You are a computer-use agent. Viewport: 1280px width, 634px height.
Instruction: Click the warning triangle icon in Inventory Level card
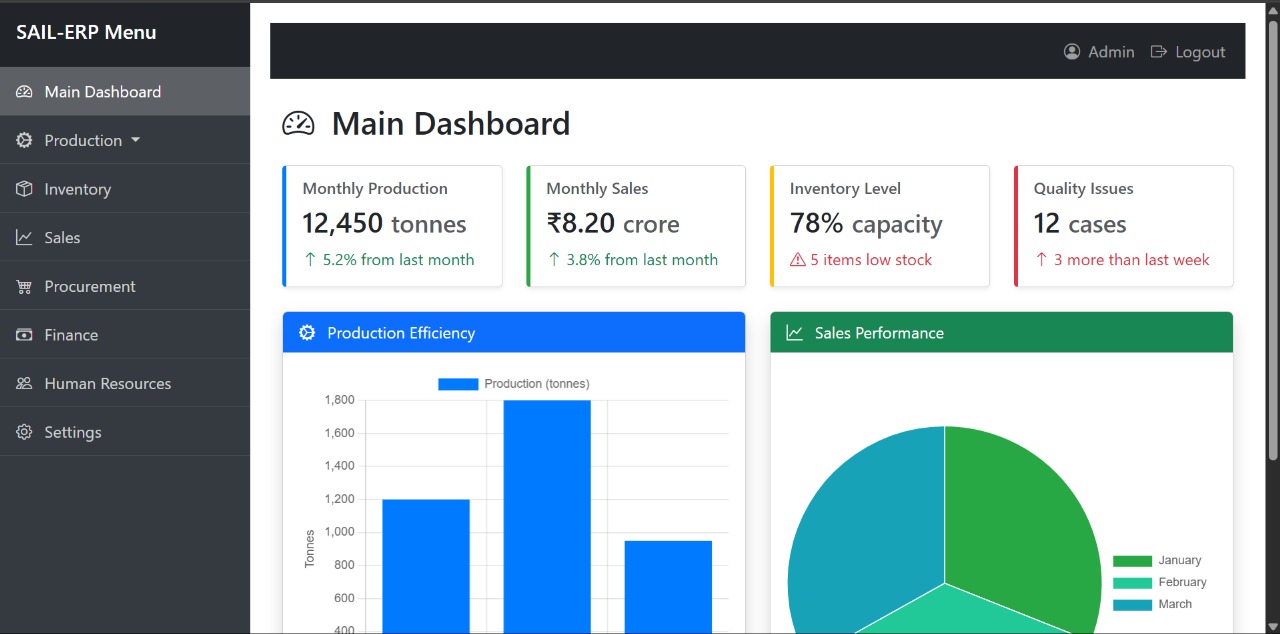point(798,260)
